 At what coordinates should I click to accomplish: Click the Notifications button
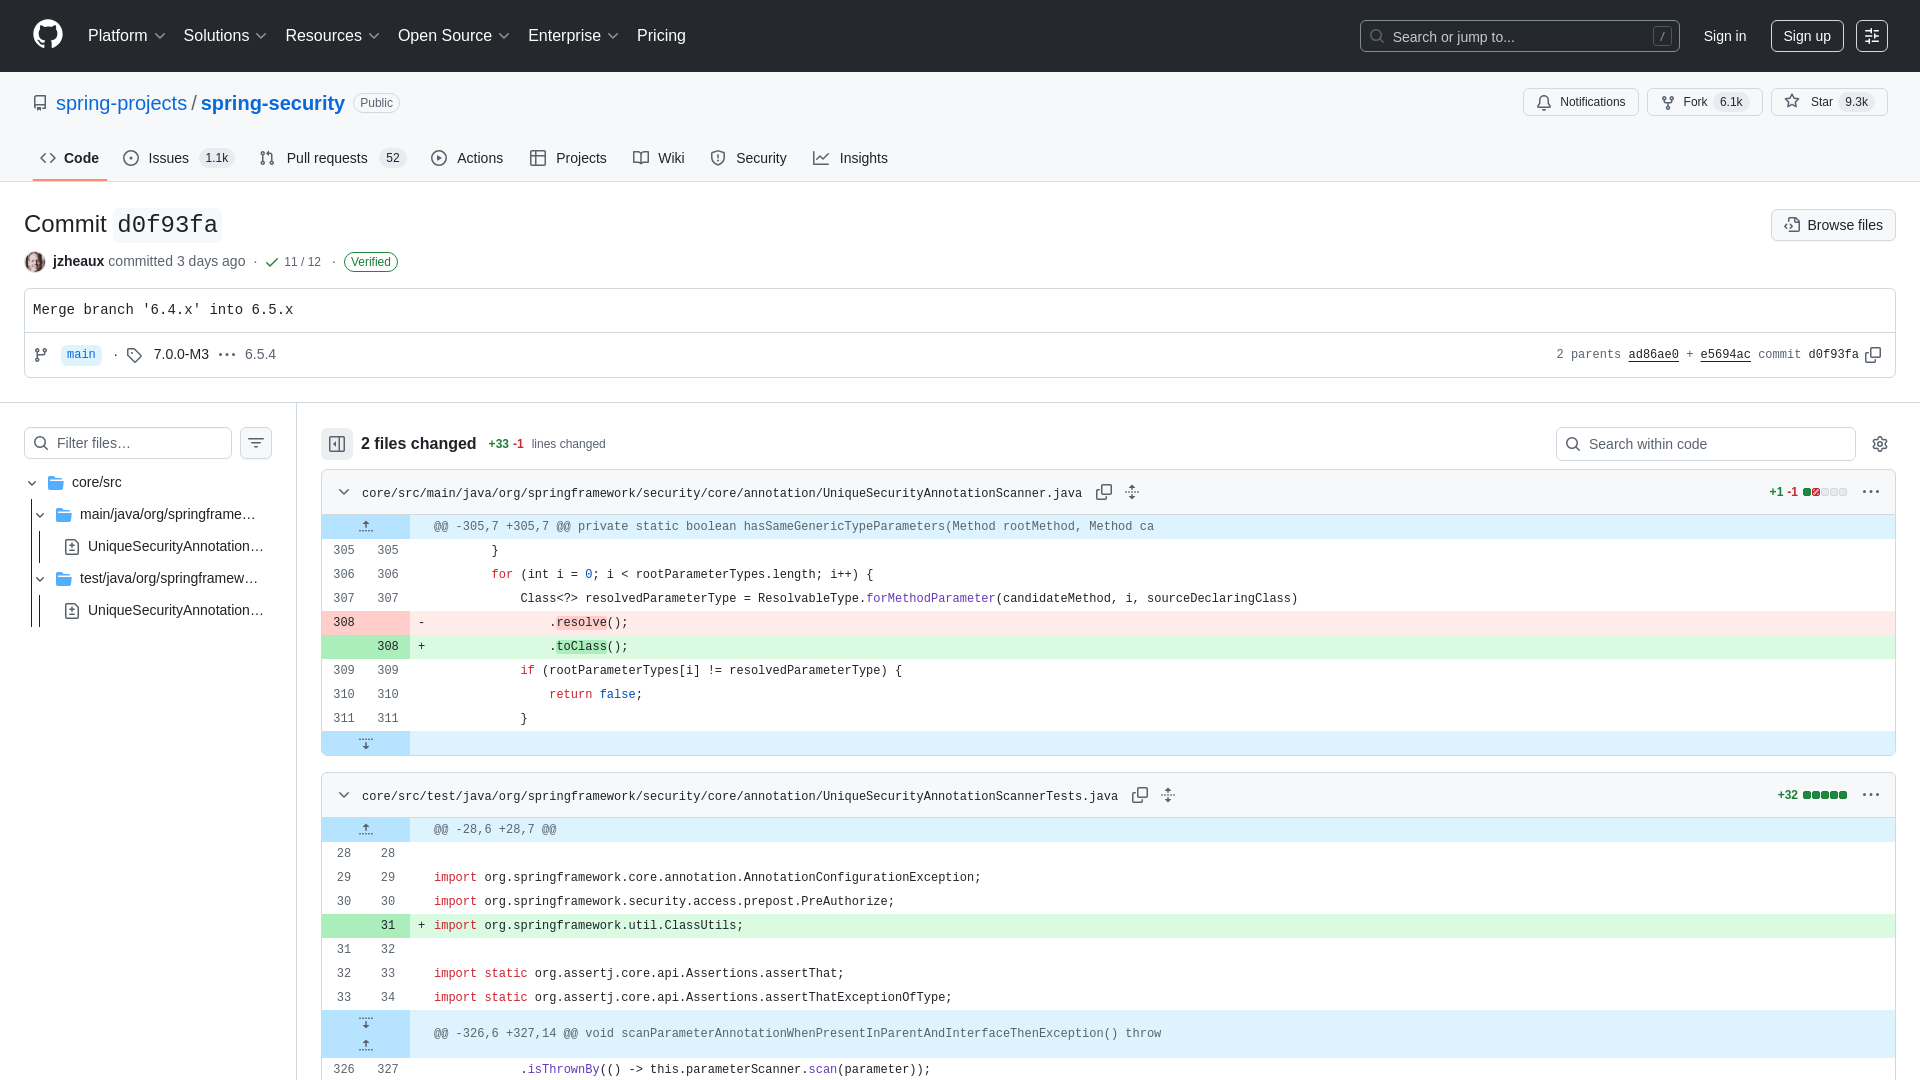[x=1581, y=102]
